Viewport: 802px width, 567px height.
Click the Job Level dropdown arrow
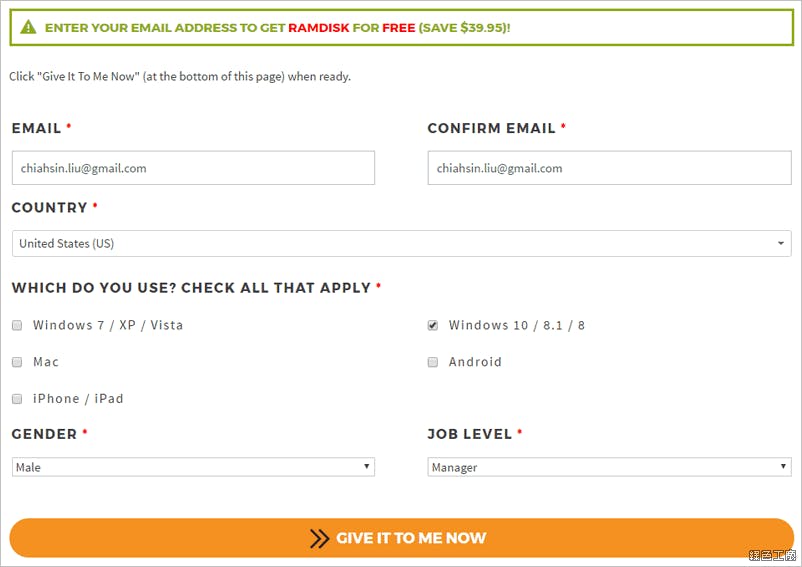[783, 466]
